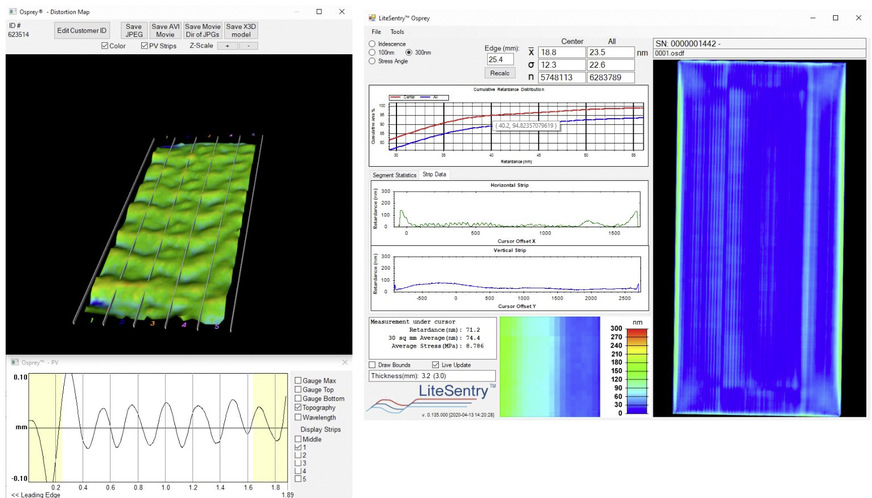Click the Edge (mm) input field
Image resolution: width=872 pixels, height=498 pixels.
click(x=500, y=59)
